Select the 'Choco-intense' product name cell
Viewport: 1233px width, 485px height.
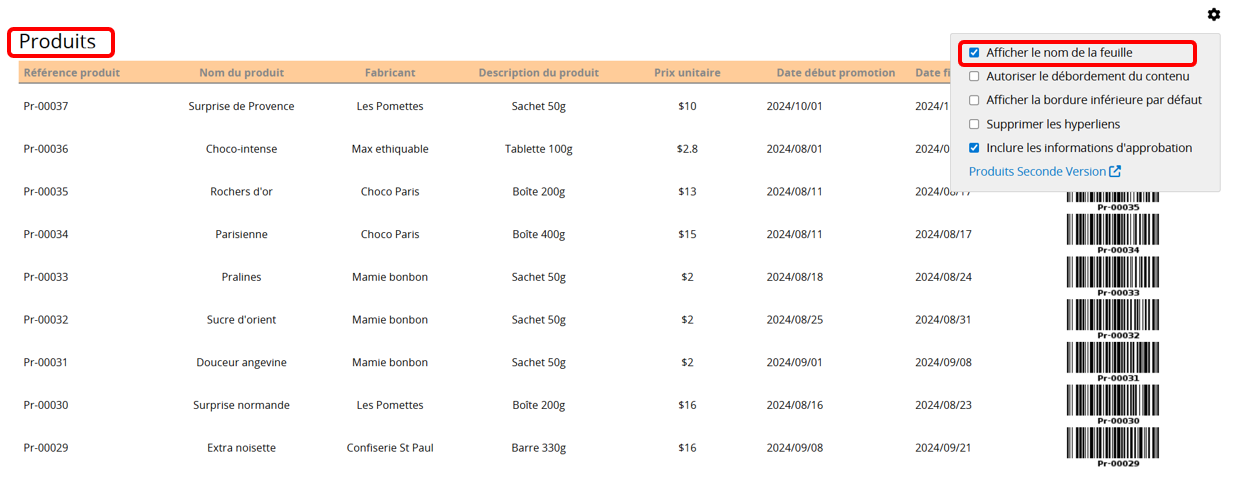coord(241,149)
